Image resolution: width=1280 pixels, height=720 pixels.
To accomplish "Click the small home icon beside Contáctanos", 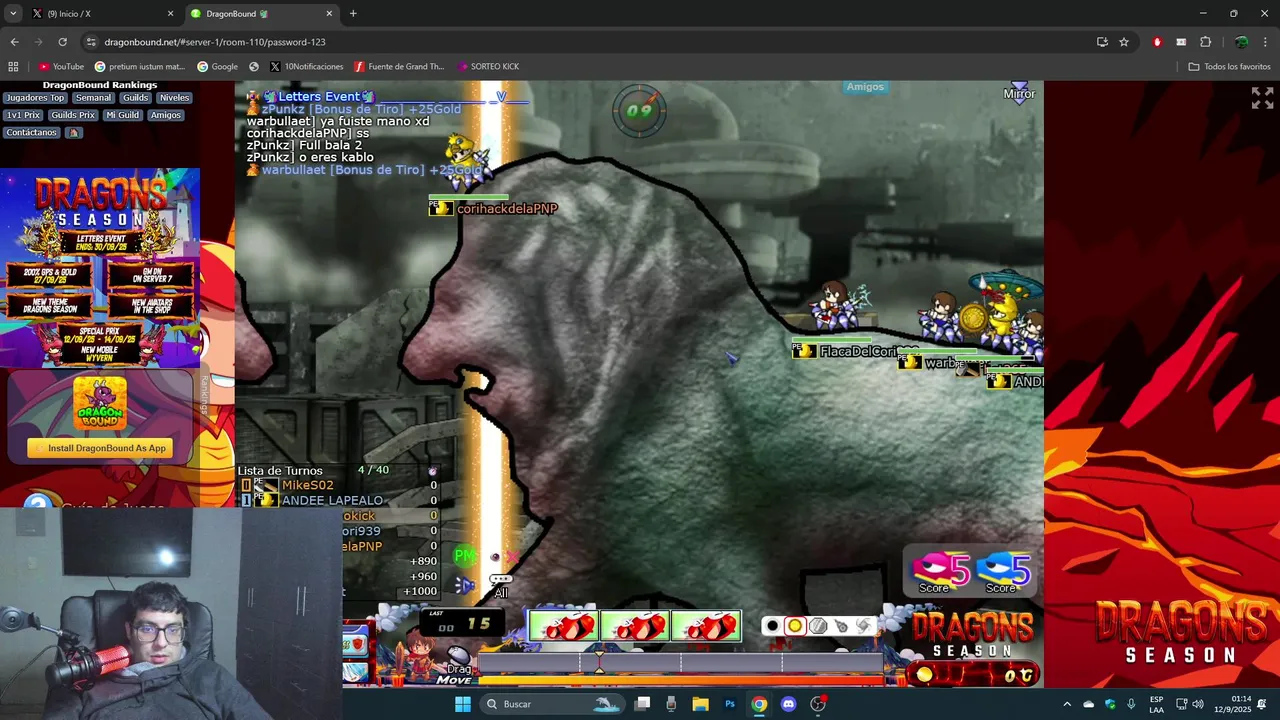I will (x=74, y=132).
